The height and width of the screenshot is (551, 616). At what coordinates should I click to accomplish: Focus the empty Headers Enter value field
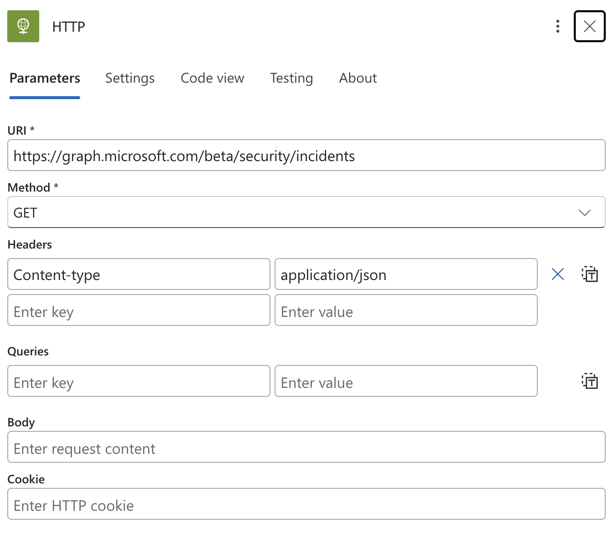click(406, 310)
